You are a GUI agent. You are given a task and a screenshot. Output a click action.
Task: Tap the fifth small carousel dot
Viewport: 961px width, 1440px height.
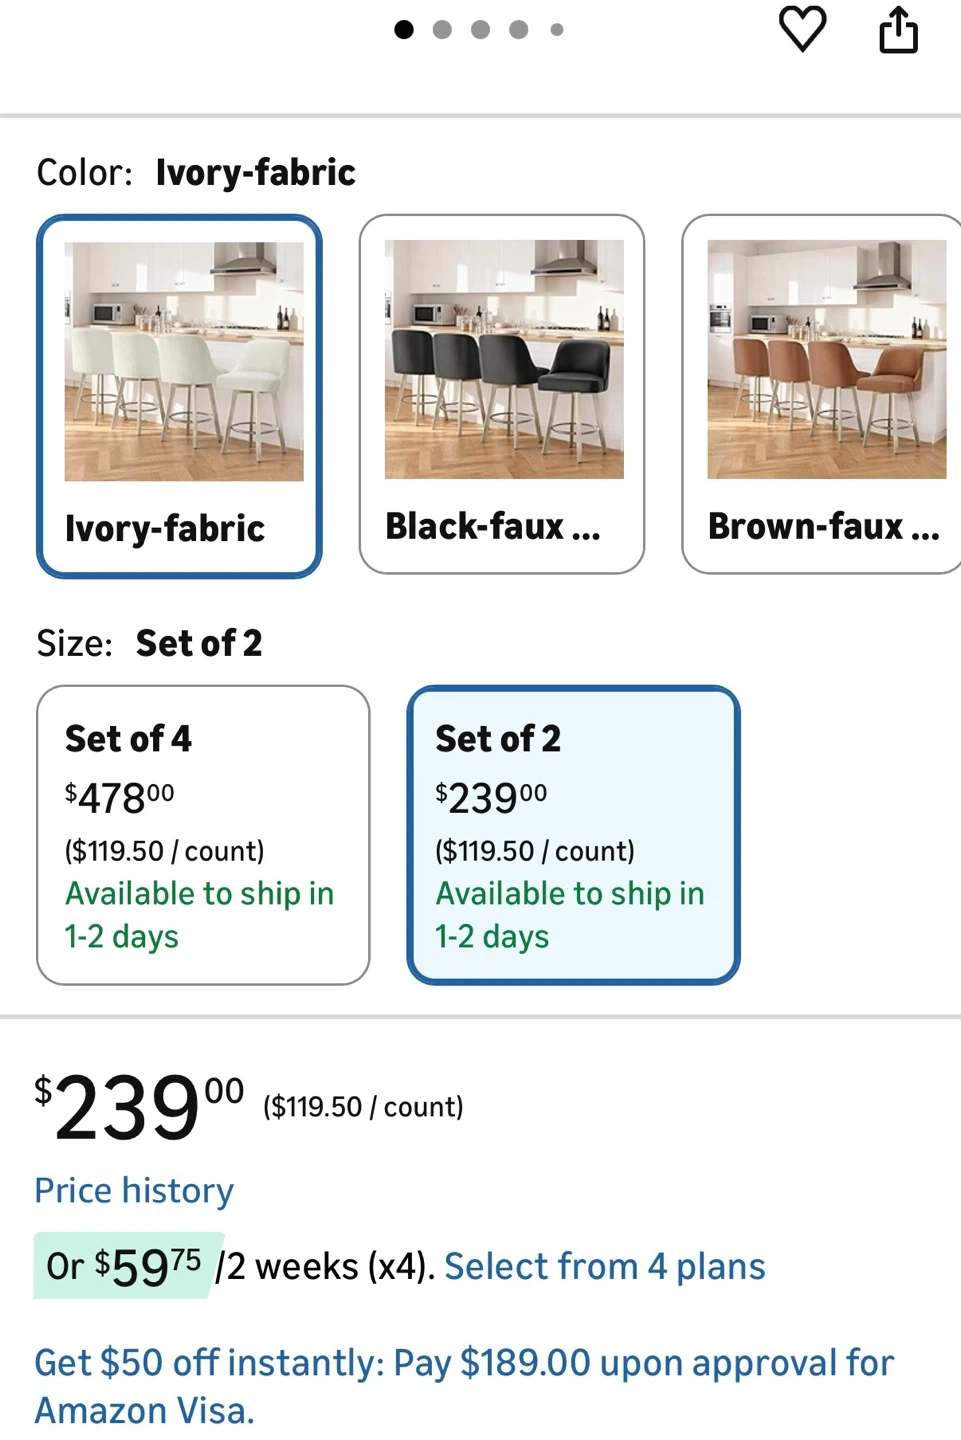[x=557, y=30]
